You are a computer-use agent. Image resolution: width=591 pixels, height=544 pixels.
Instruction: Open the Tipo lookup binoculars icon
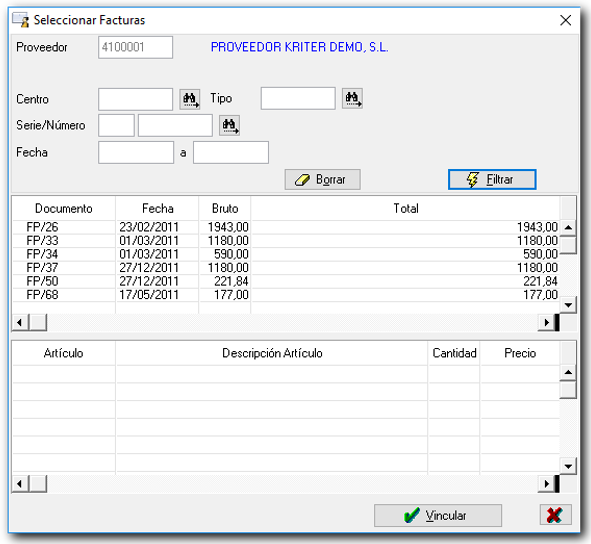352,98
